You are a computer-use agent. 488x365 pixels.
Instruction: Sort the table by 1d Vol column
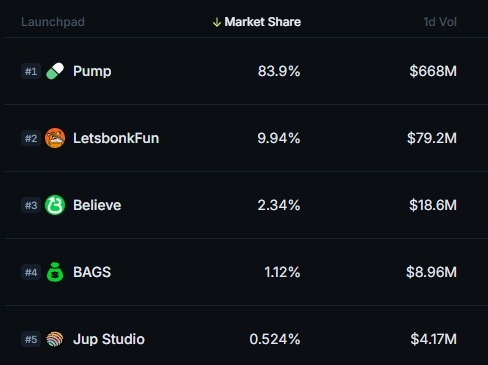pyautogui.click(x=440, y=22)
